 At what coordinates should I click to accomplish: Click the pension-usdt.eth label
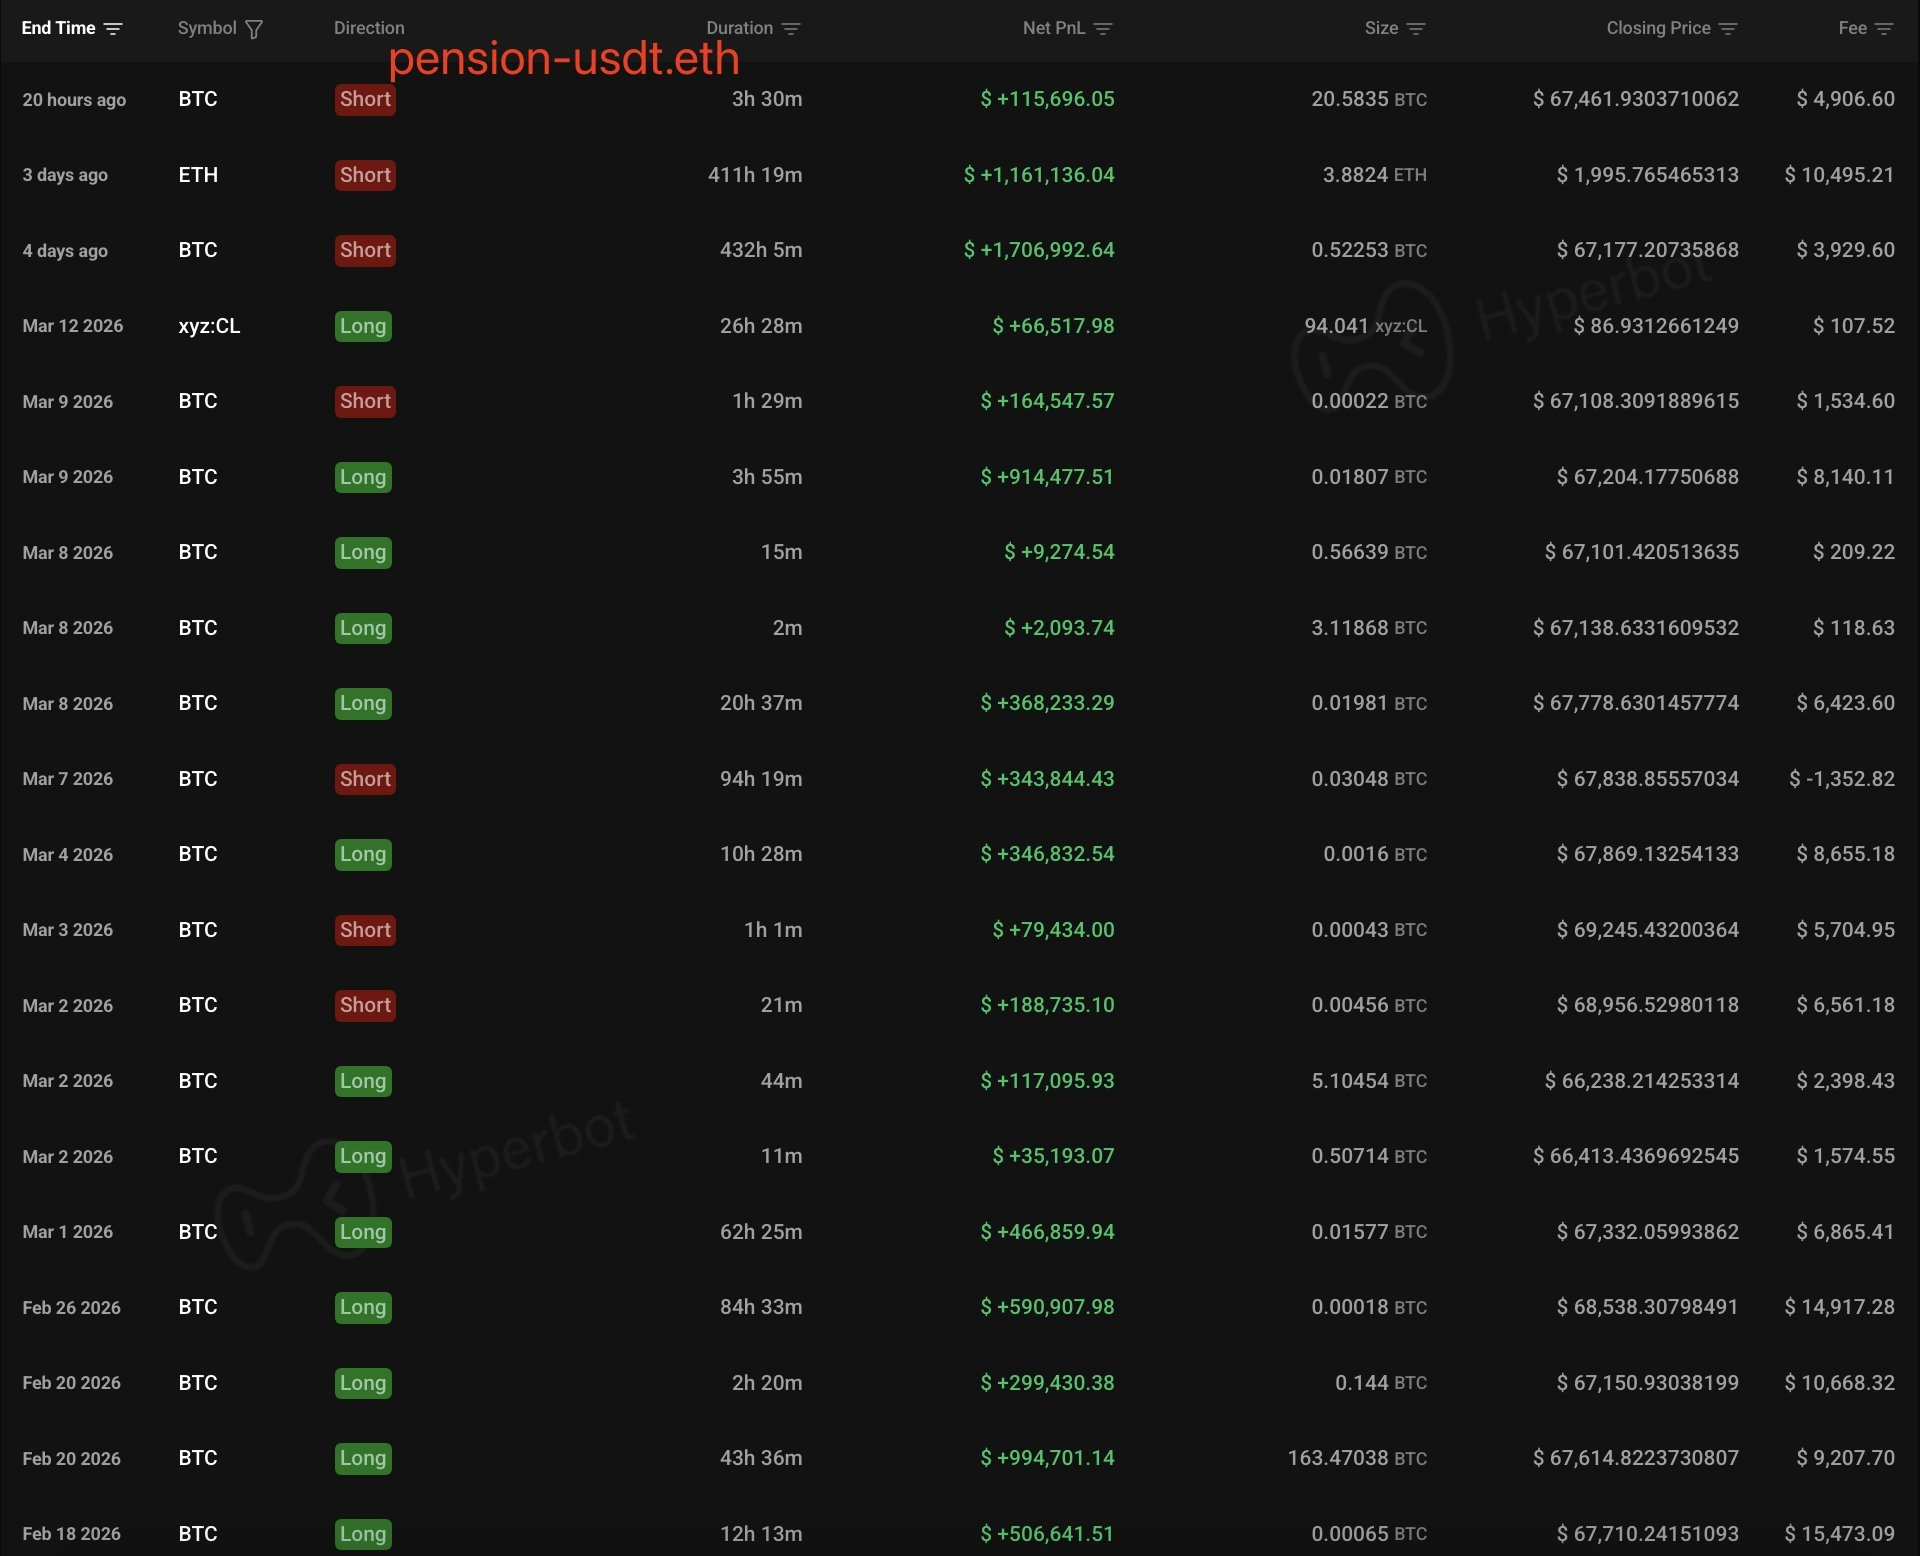(x=564, y=59)
